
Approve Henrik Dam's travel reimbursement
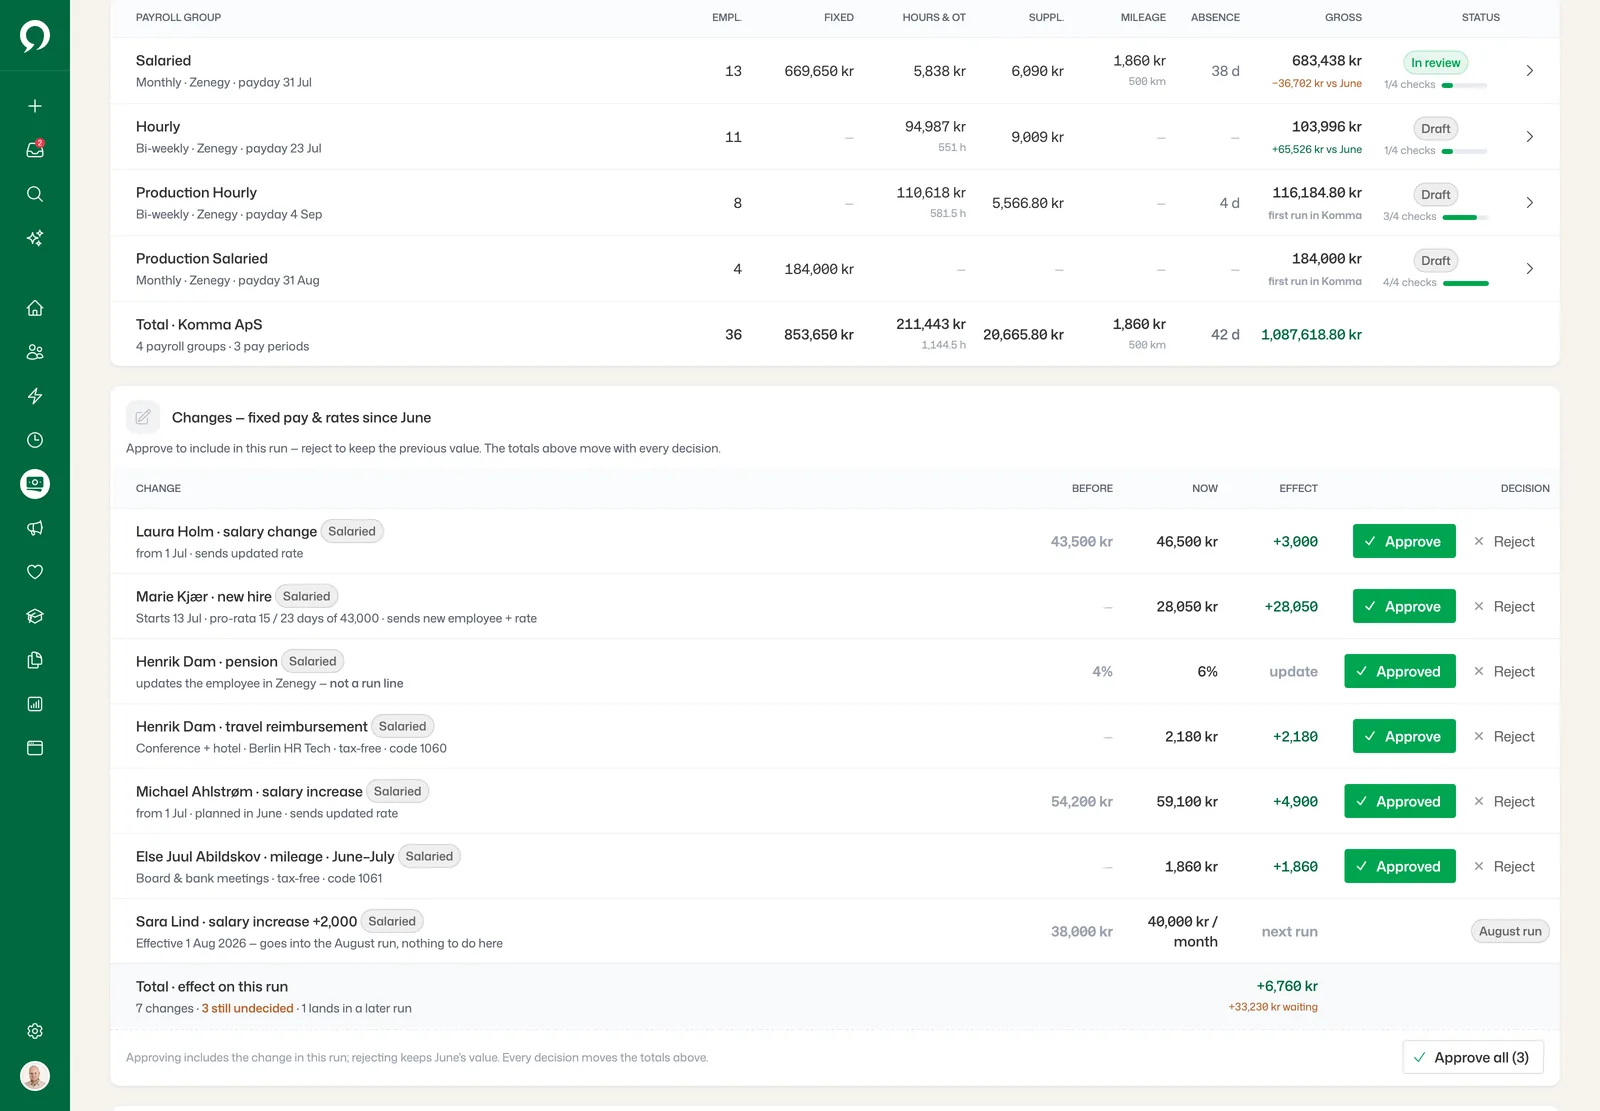point(1404,736)
